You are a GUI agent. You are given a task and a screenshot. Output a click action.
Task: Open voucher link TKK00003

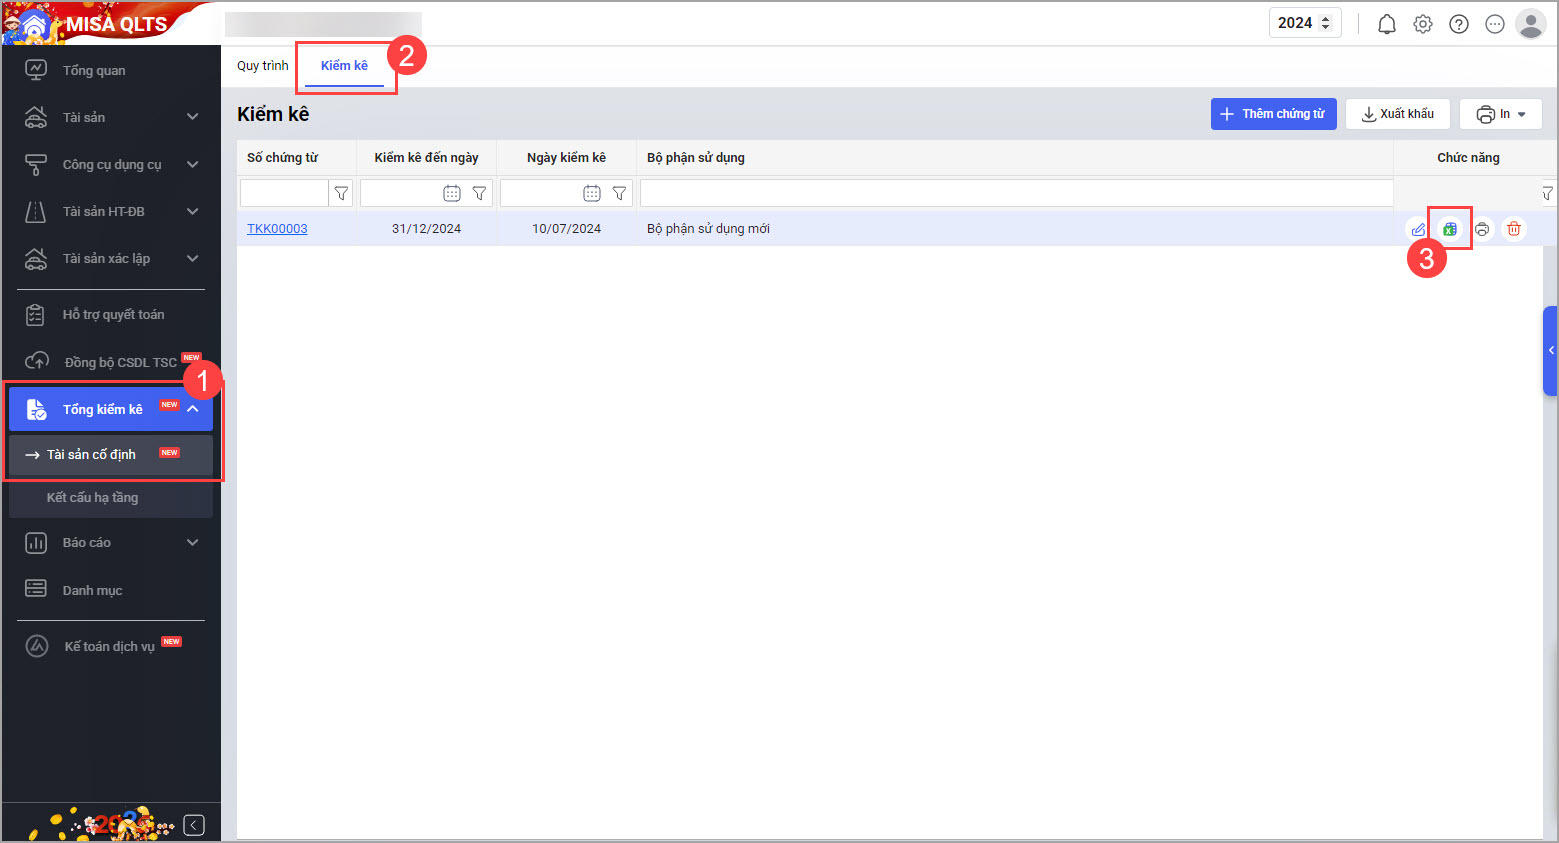click(x=277, y=229)
